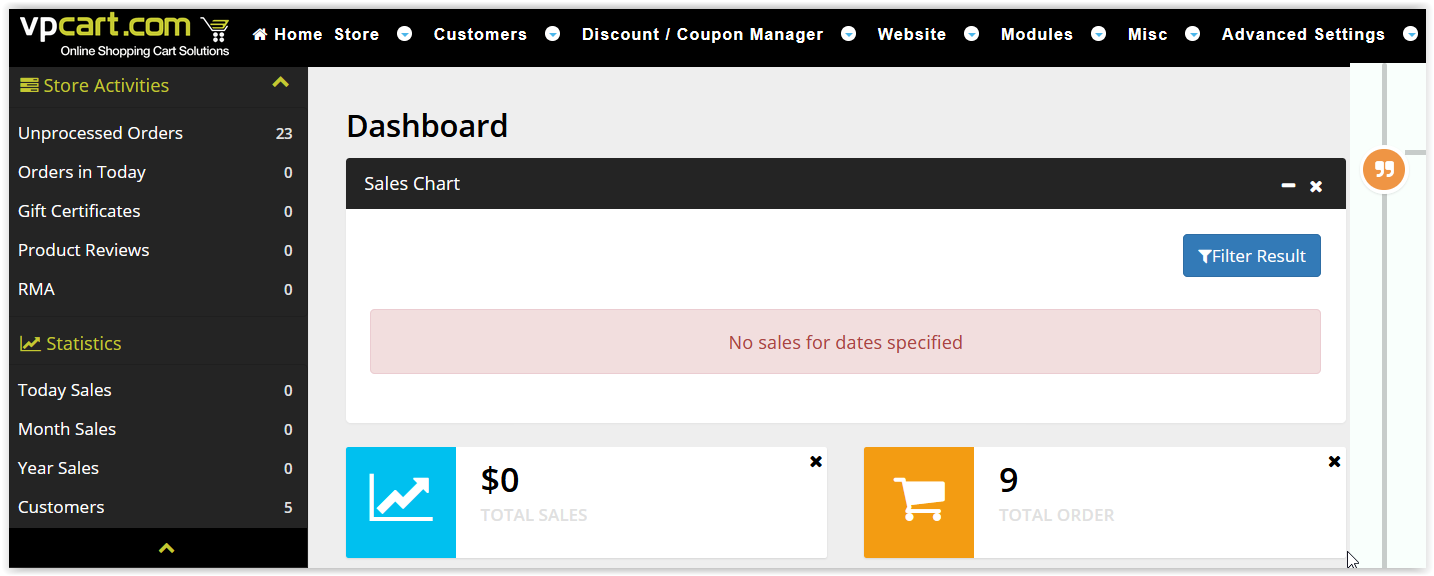1434x576 pixels.
Task: Click the right vertical scrollbar track
Action: click(1386, 360)
